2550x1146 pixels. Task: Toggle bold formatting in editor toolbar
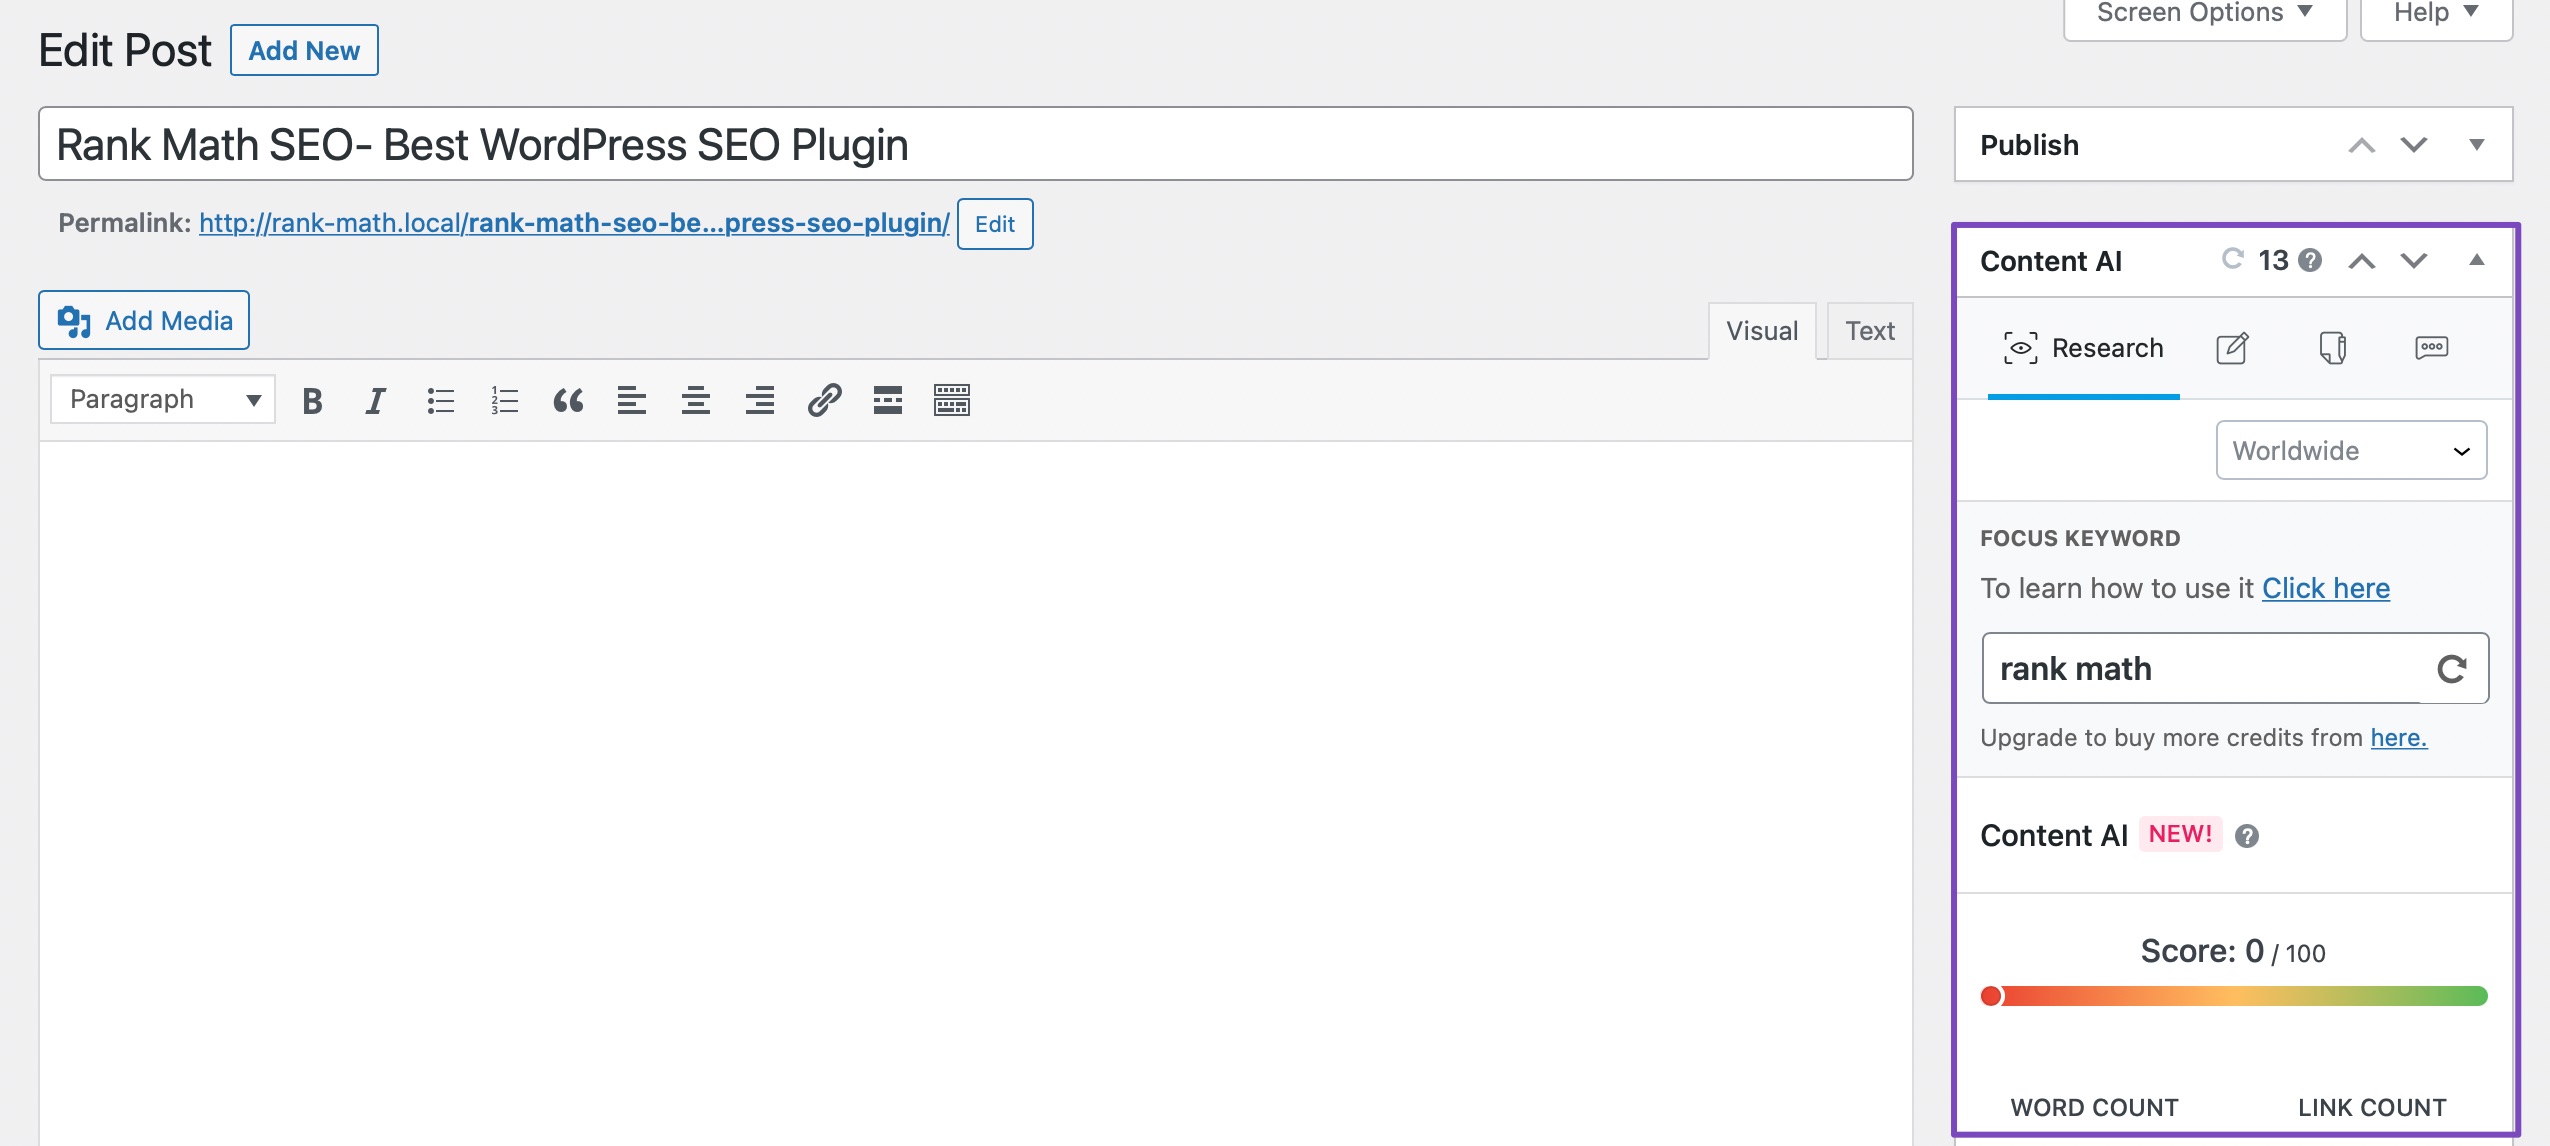pyautogui.click(x=312, y=401)
